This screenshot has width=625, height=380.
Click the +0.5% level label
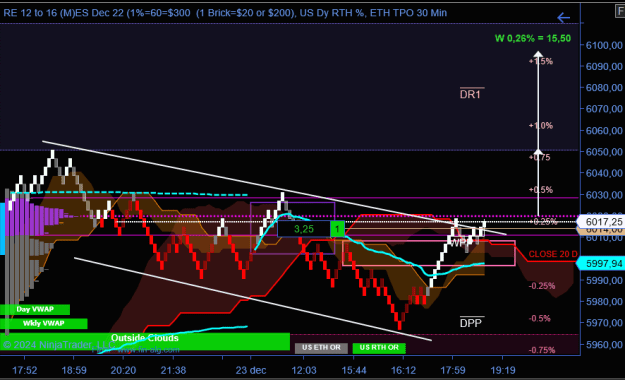[541, 190]
